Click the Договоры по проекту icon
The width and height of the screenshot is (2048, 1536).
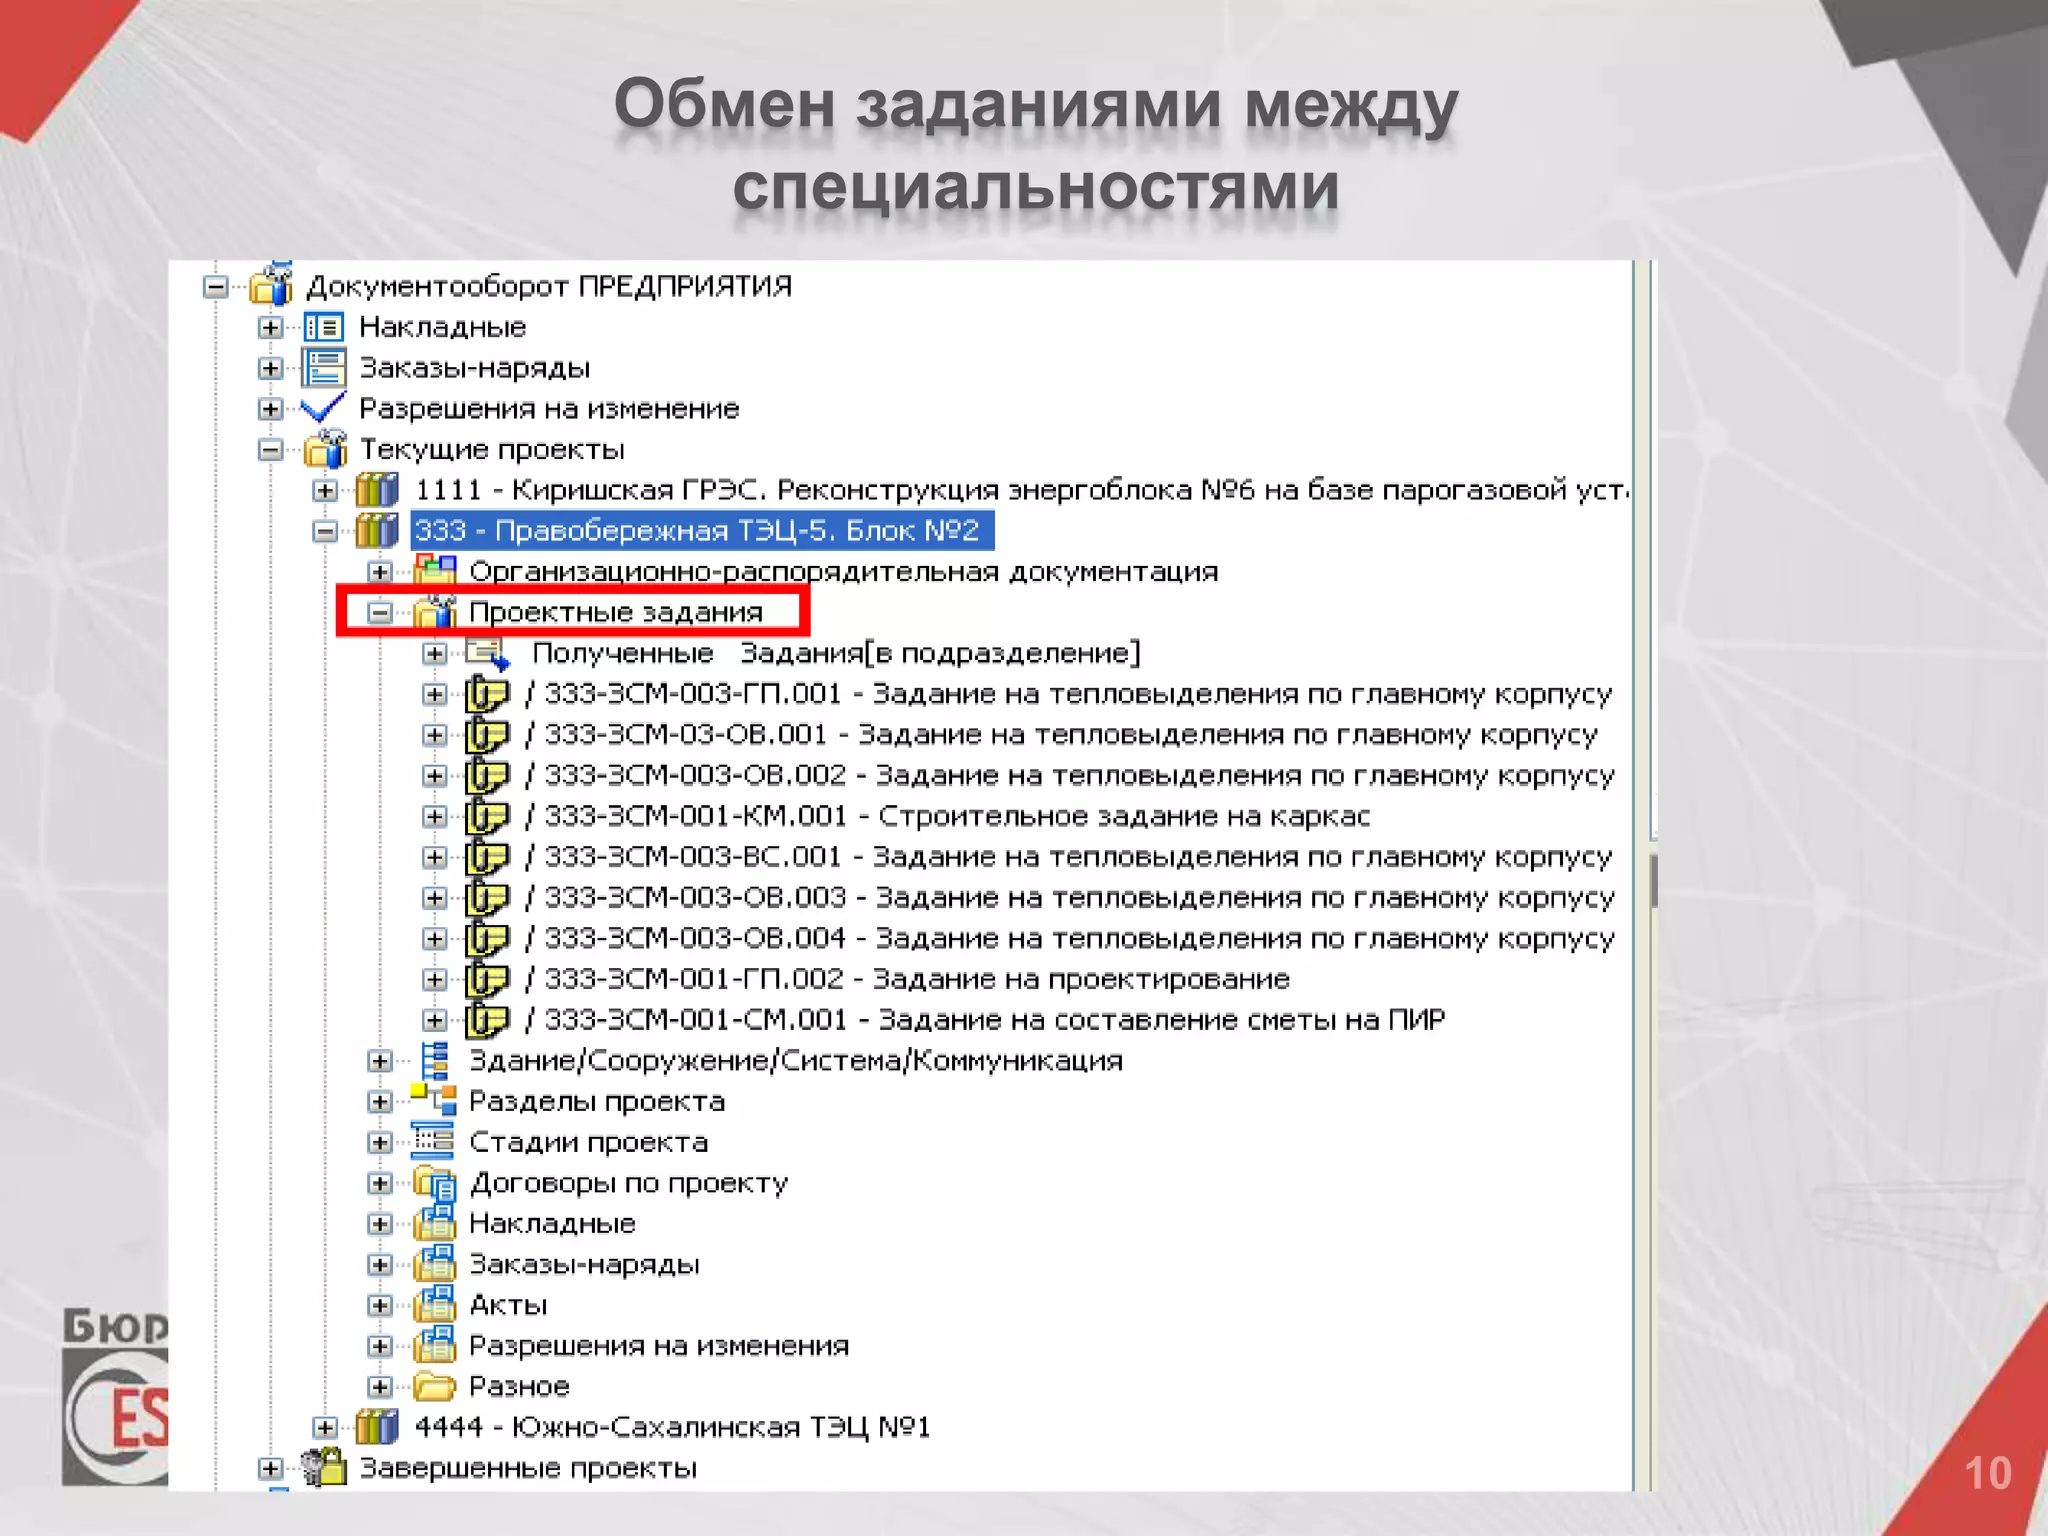435,1183
